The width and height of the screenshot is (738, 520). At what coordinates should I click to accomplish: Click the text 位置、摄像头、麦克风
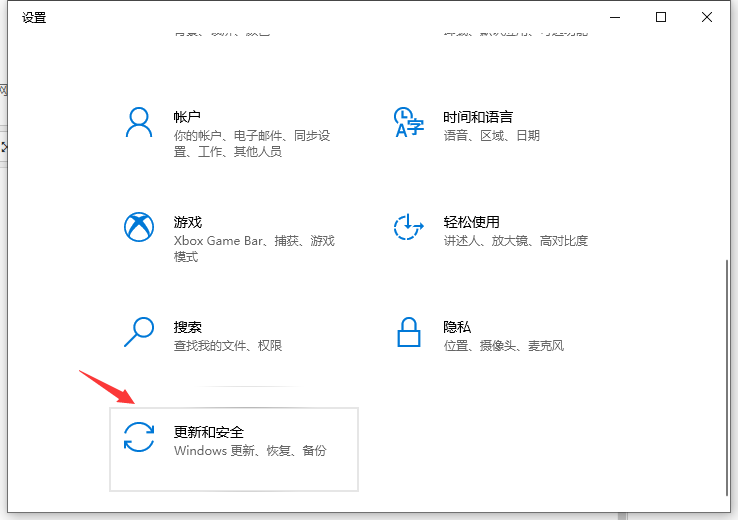[504, 345]
